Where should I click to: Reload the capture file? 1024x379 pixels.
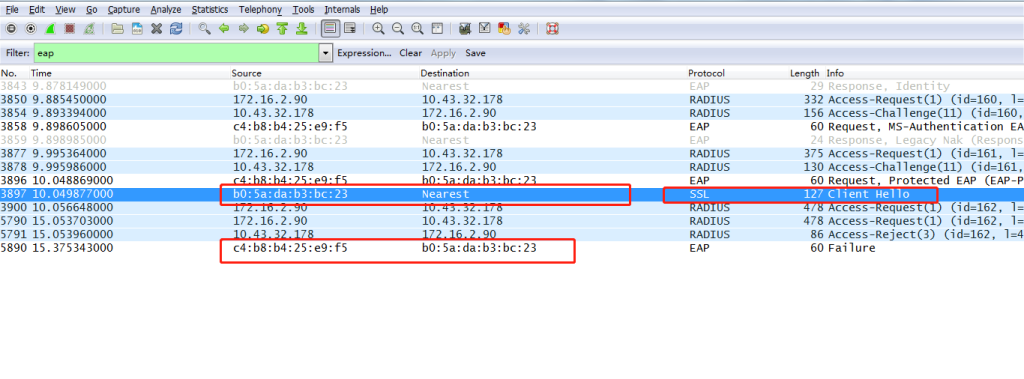coord(176,29)
